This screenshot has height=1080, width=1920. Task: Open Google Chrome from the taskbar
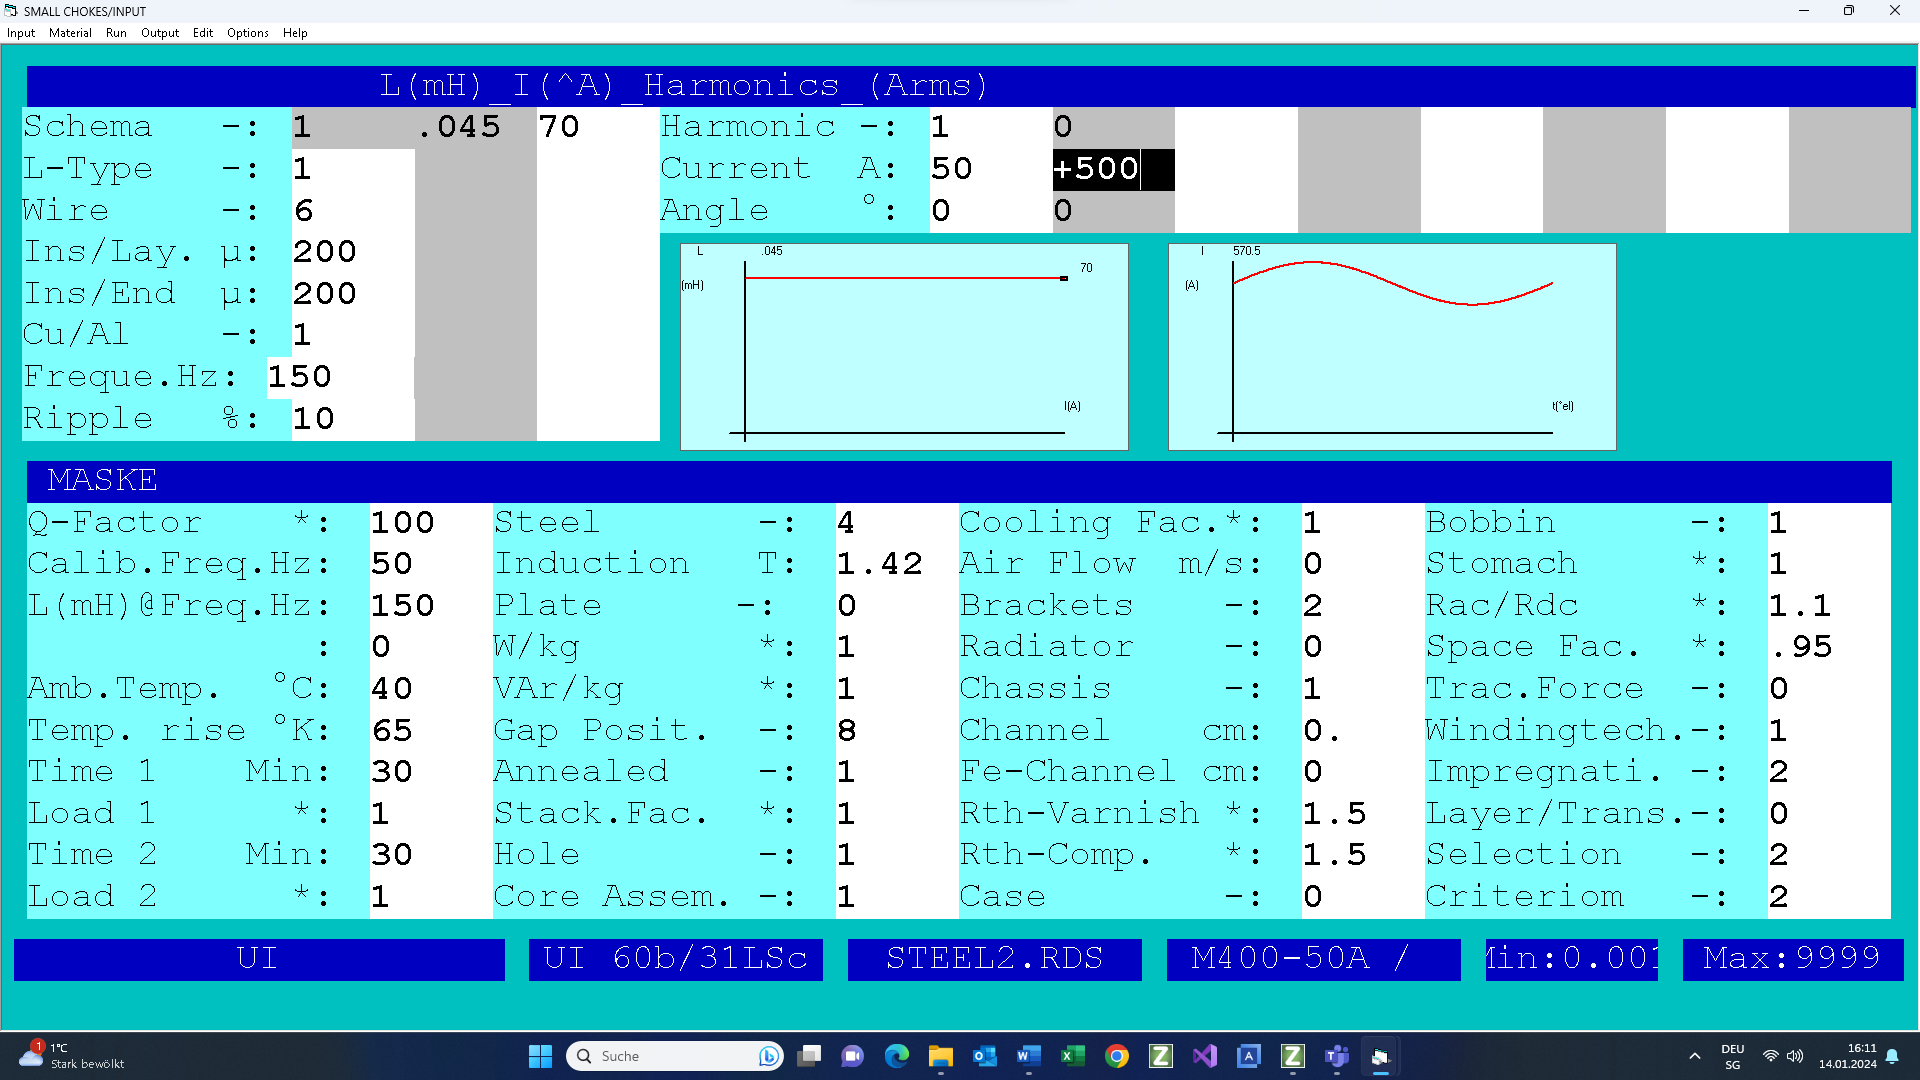(x=1117, y=1056)
